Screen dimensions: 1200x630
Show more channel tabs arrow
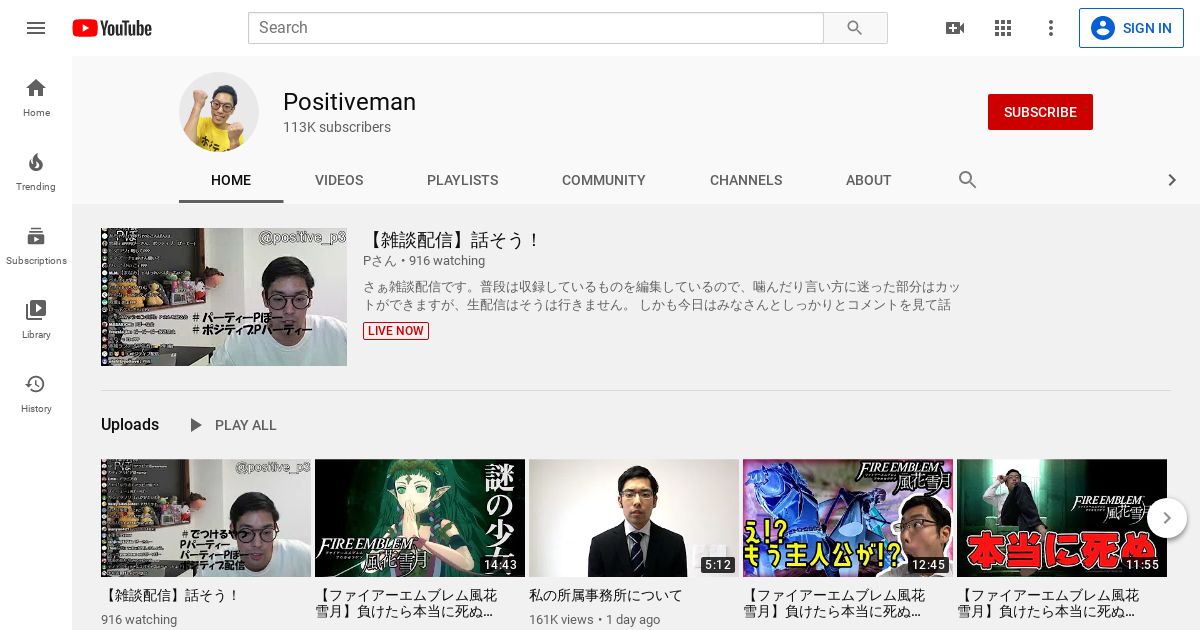pyautogui.click(x=1172, y=180)
